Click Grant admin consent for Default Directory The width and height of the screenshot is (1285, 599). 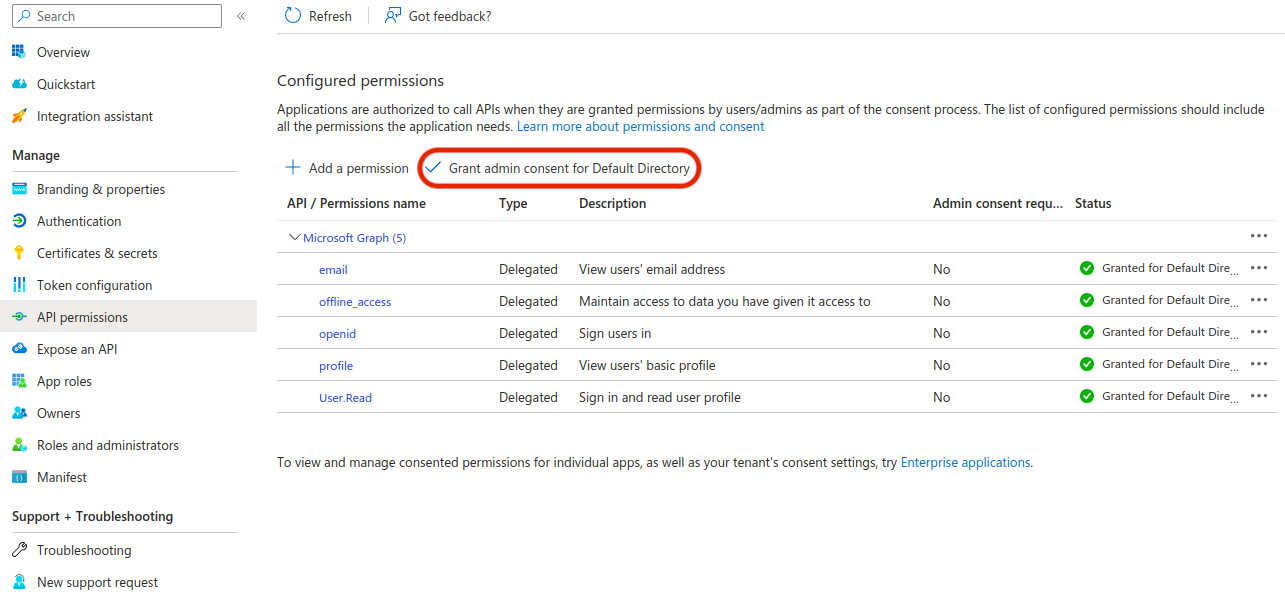pyautogui.click(x=558, y=168)
